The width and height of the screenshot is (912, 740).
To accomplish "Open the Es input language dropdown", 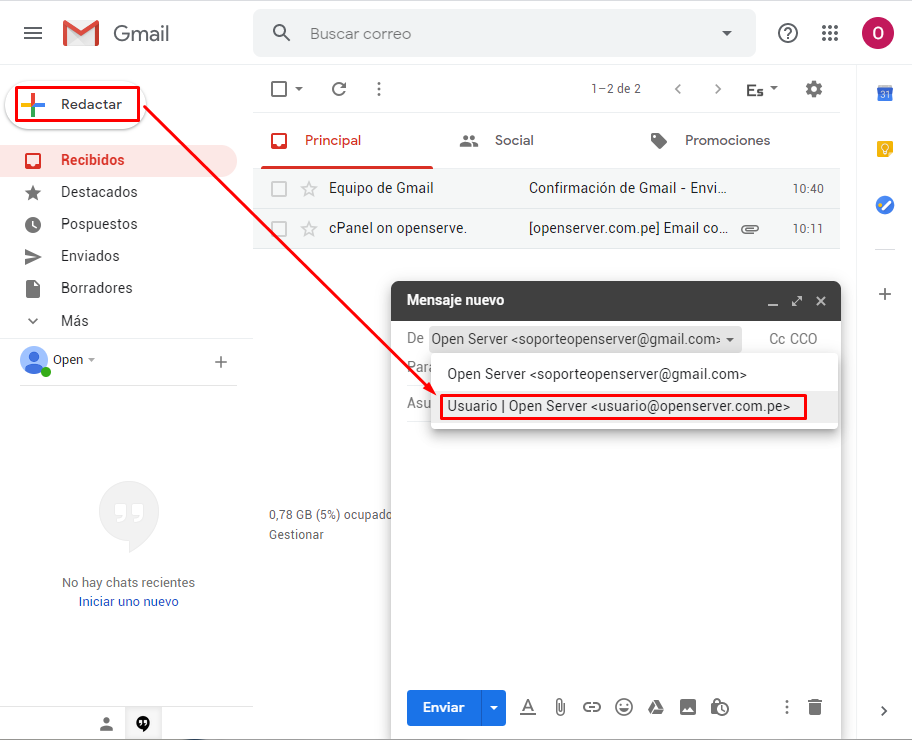I will [x=761, y=90].
